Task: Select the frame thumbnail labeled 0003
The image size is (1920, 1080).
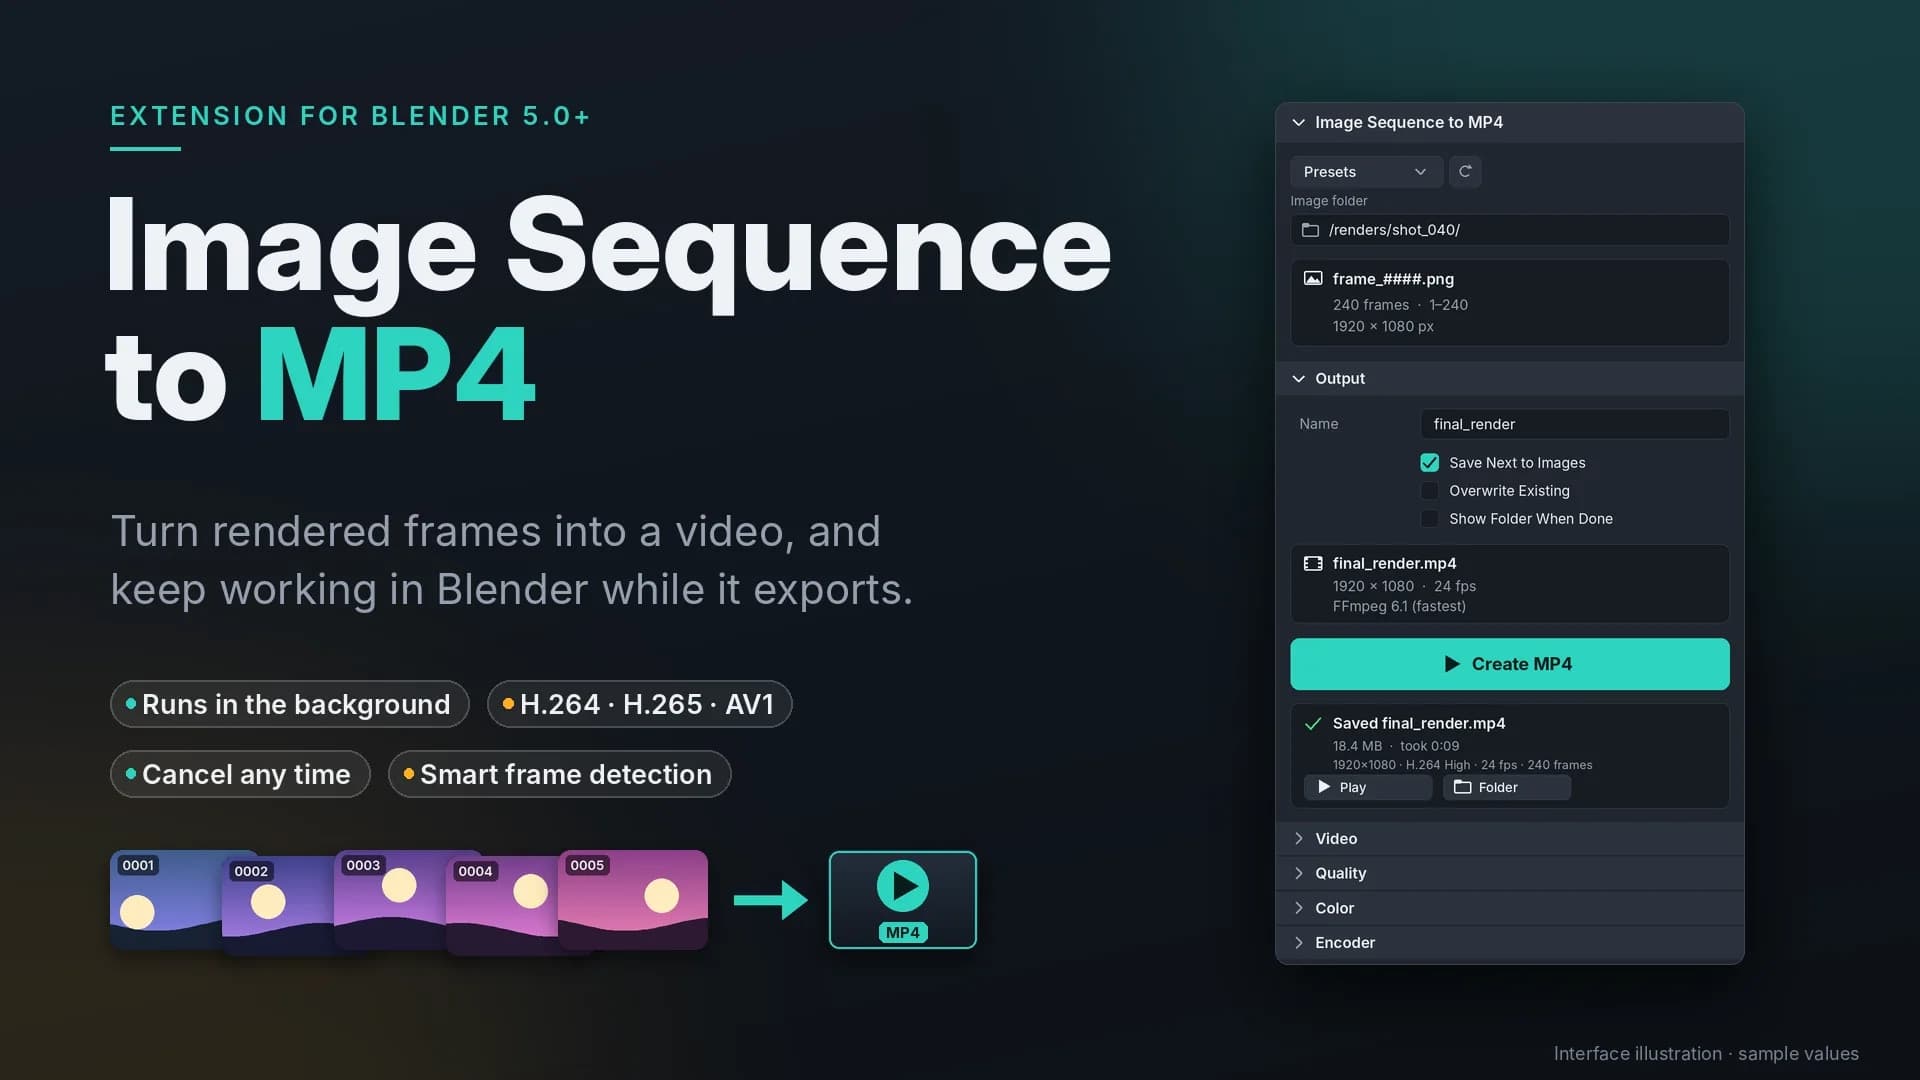Action: (390, 899)
